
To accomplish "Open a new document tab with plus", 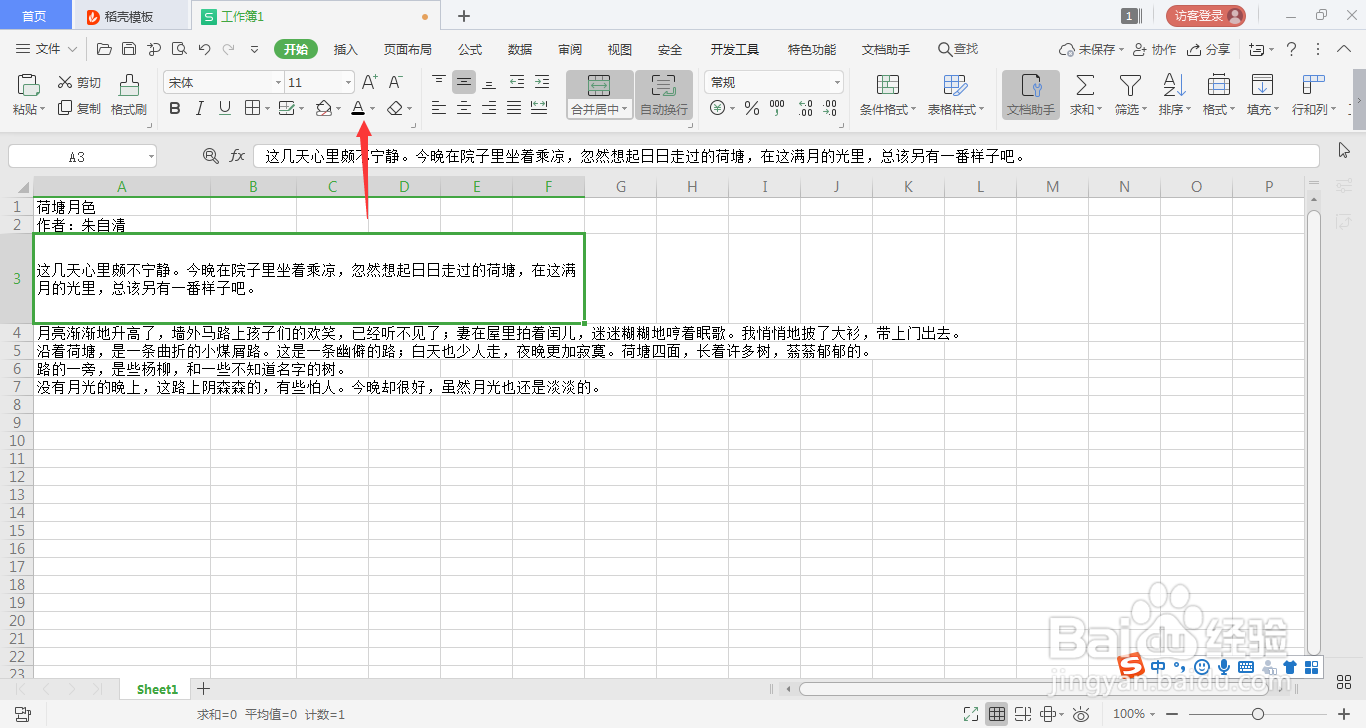I will [x=464, y=16].
